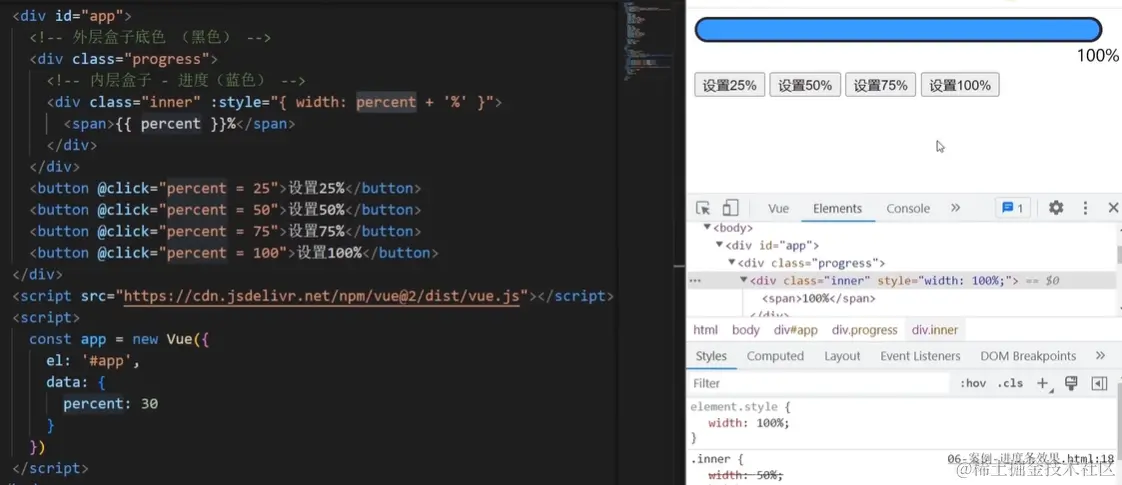1122x485 pixels.
Task: Open the DOM Breakpoints sub-tab
Action: (x=1028, y=356)
